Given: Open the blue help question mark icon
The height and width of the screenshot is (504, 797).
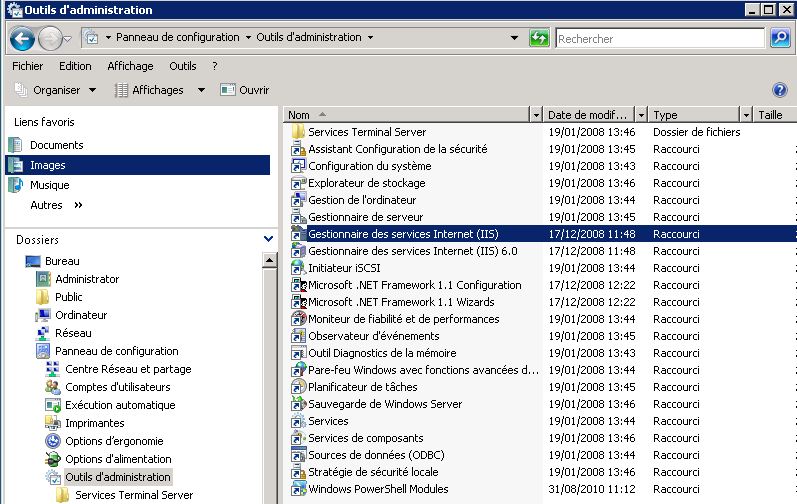Looking at the screenshot, I should coord(780,90).
